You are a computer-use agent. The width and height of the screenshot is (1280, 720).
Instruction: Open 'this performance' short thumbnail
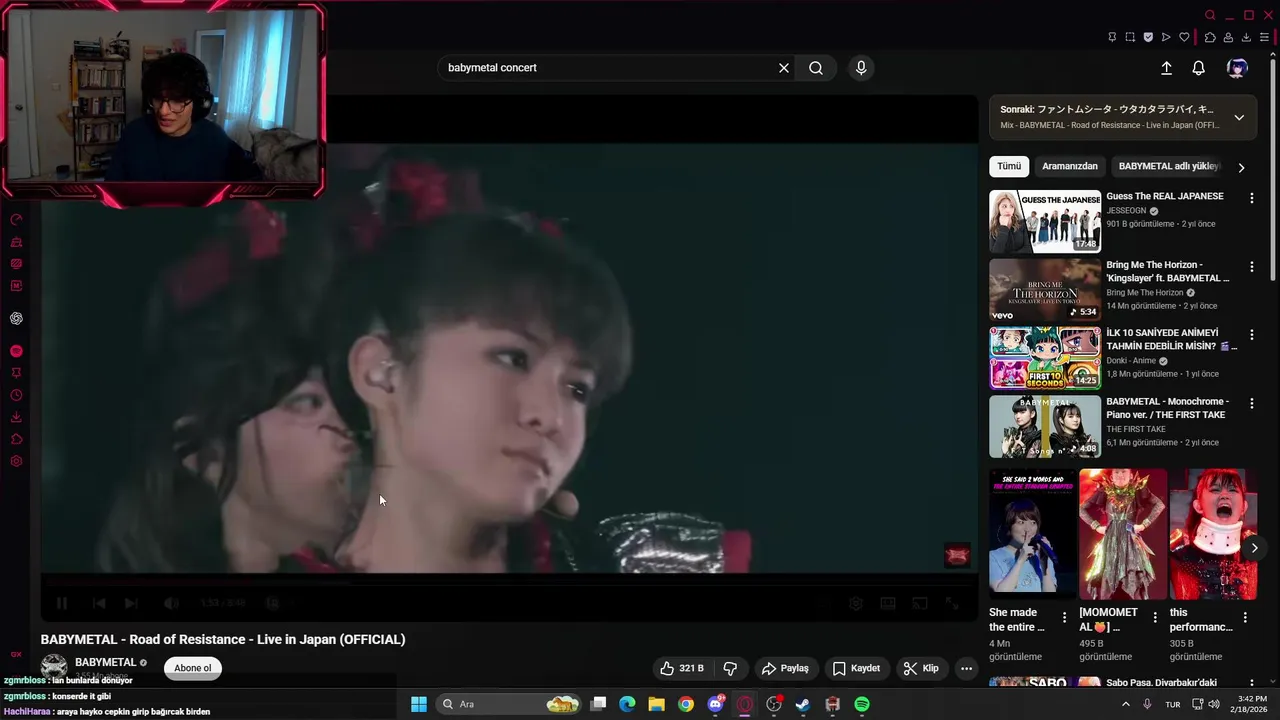pos(1213,534)
